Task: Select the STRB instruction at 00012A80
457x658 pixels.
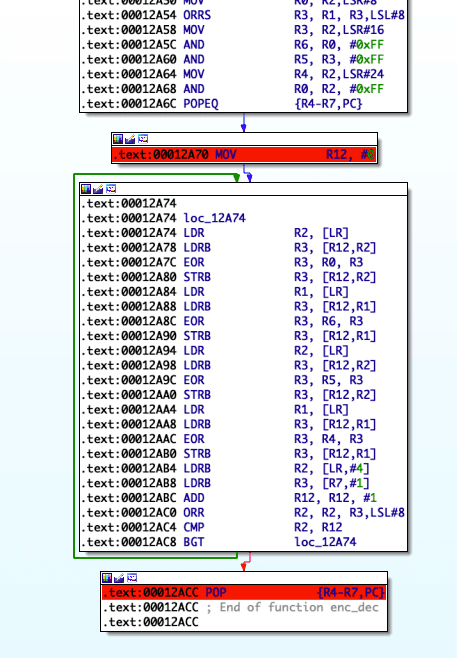Action: pos(229,277)
